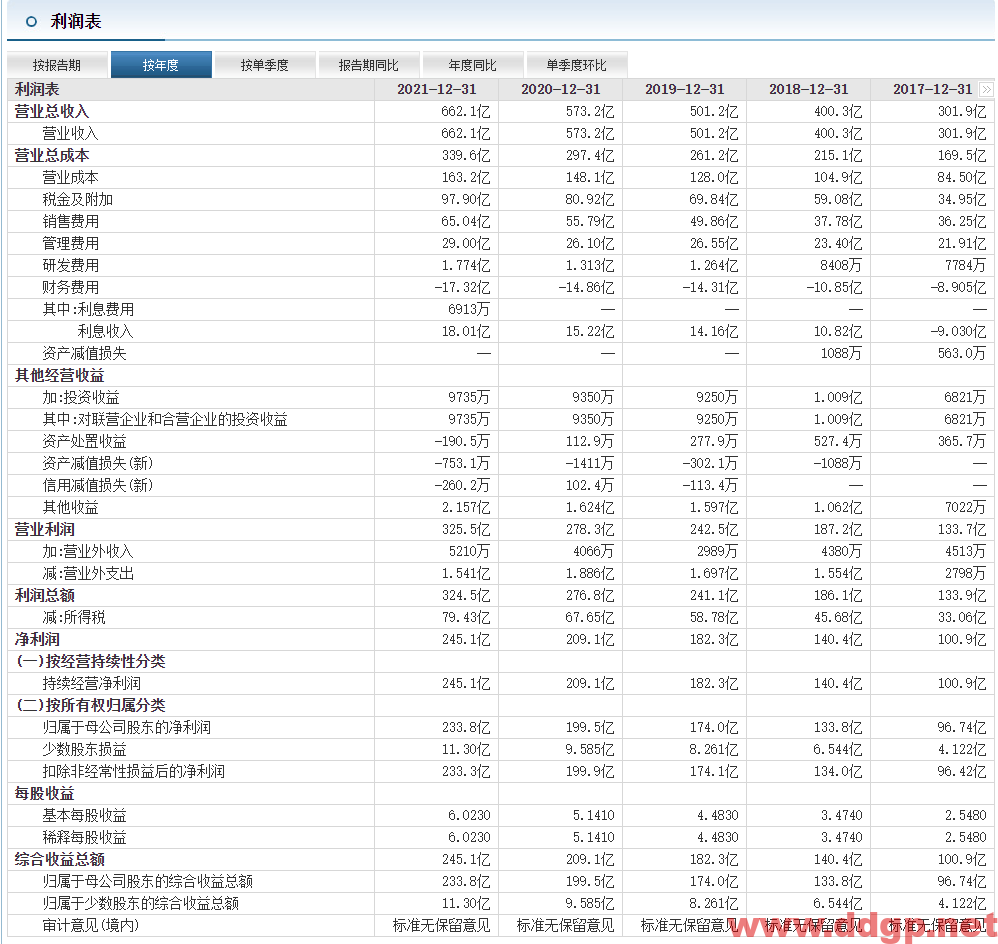Click the next-columns arrow beside 2017-12-31
Screen dimensions: 998x944
pyautogui.click(x=987, y=89)
